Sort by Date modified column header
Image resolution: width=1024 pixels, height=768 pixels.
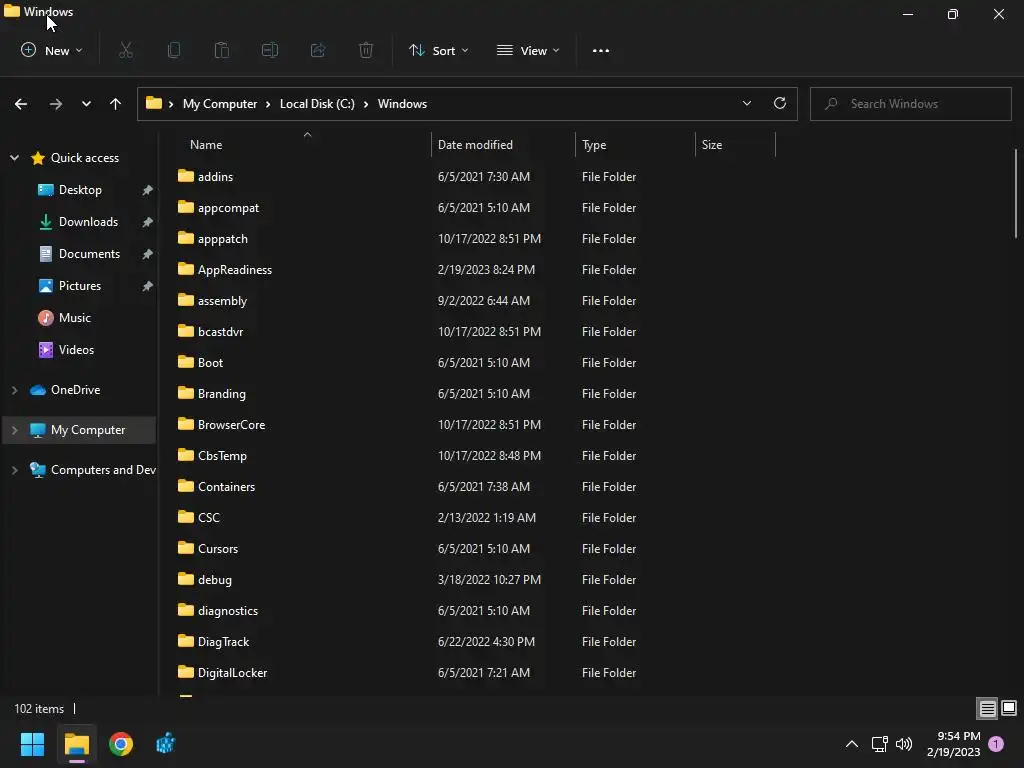click(x=504, y=145)
